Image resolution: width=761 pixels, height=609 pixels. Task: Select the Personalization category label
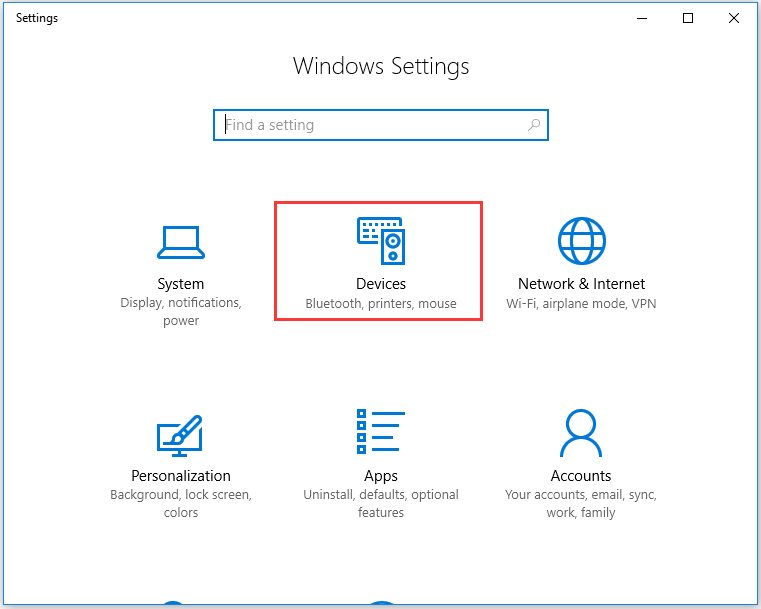pos(181,476)
